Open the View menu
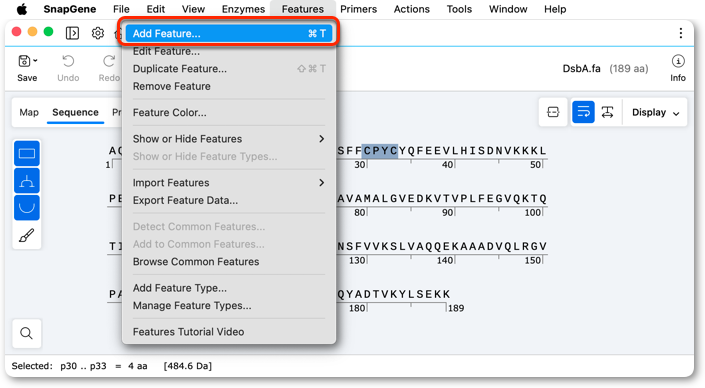 (x=193, y=9)
